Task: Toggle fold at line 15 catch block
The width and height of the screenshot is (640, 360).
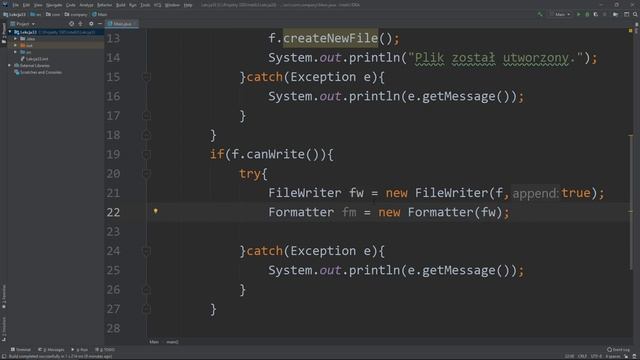Action: [146, 77]
